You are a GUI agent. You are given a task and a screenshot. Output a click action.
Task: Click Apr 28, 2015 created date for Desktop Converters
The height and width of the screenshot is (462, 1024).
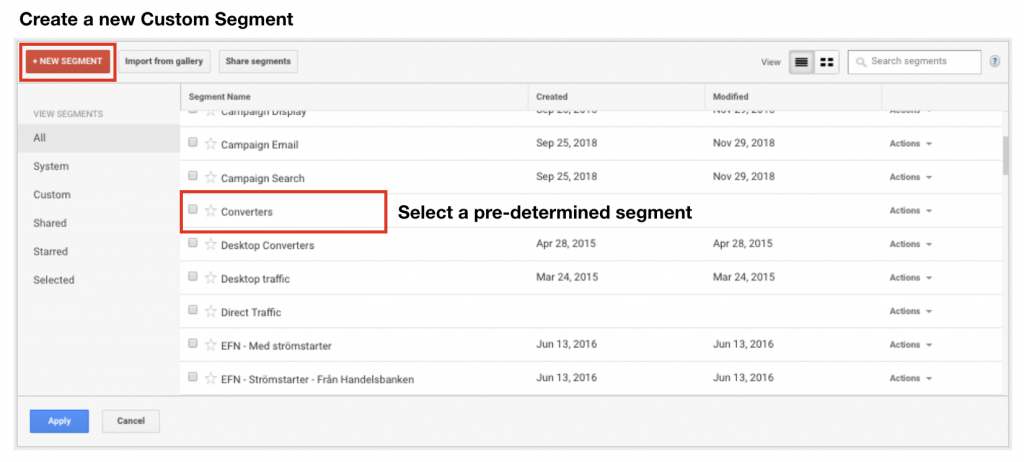566,244
